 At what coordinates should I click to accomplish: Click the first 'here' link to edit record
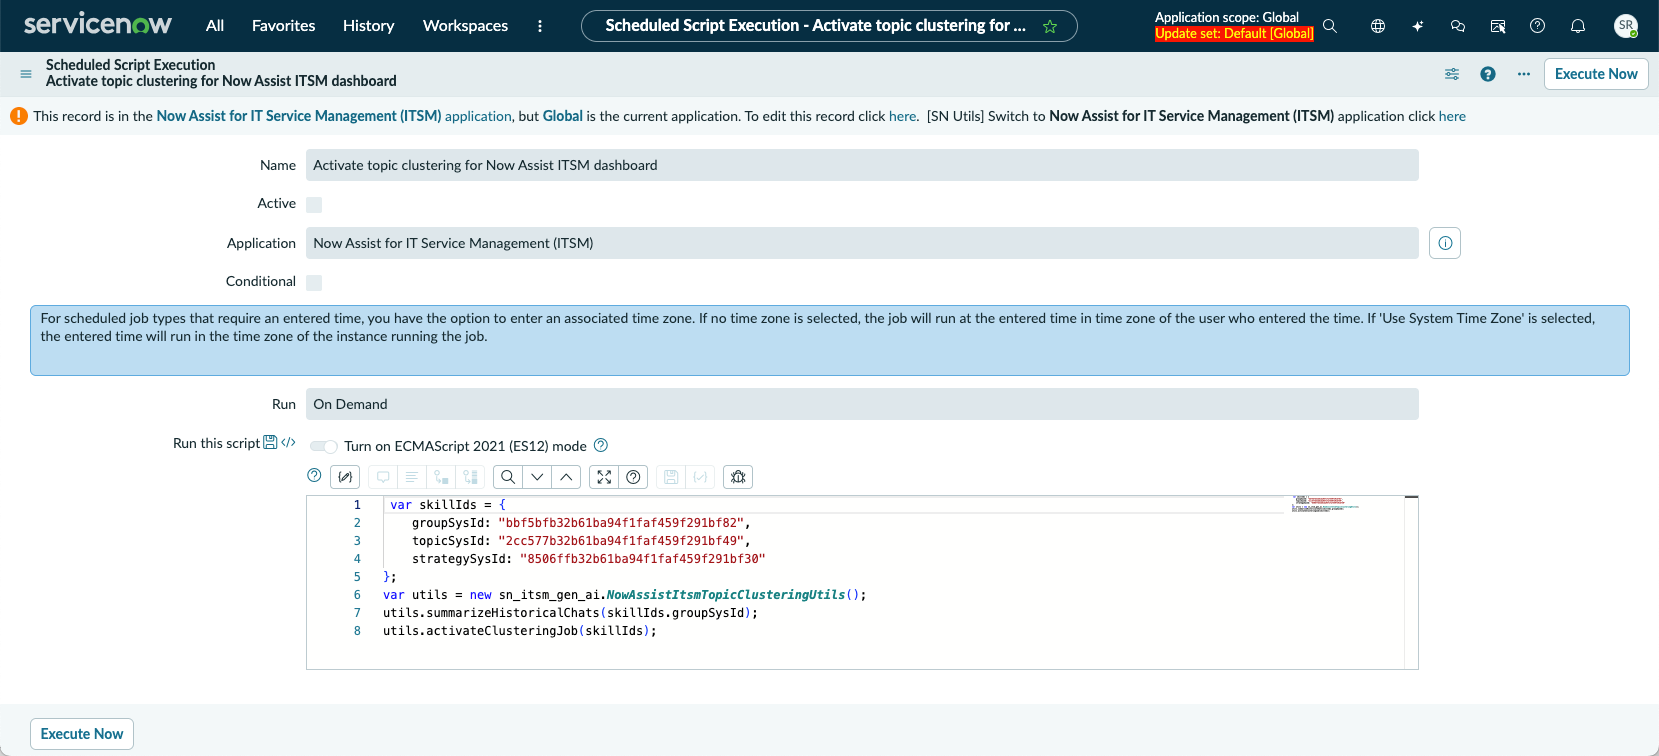tap(902, 116)
